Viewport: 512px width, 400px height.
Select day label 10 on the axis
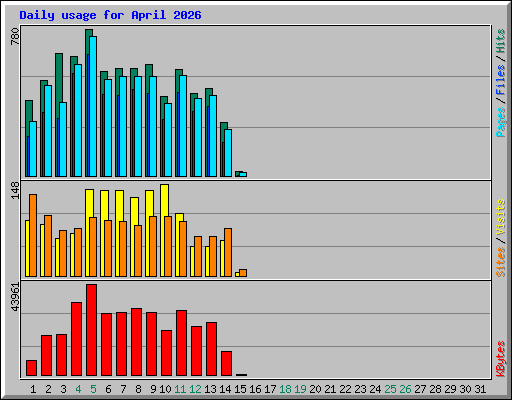coord(165,389)
